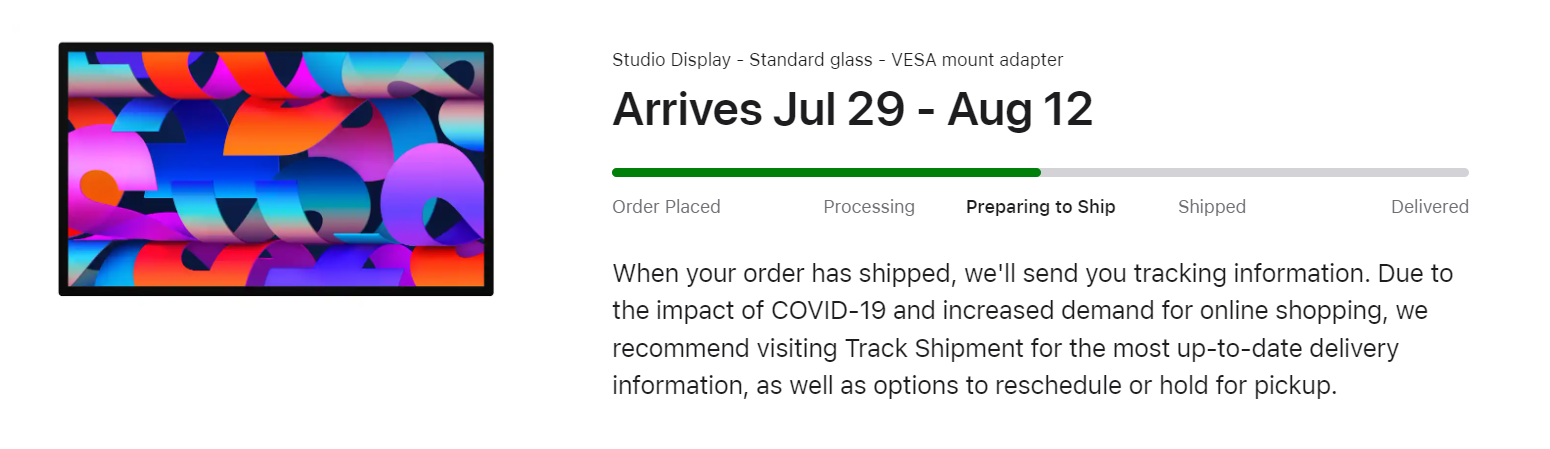
Task: Click the Studio Display product description line
Action: click(x=837, y=60)
